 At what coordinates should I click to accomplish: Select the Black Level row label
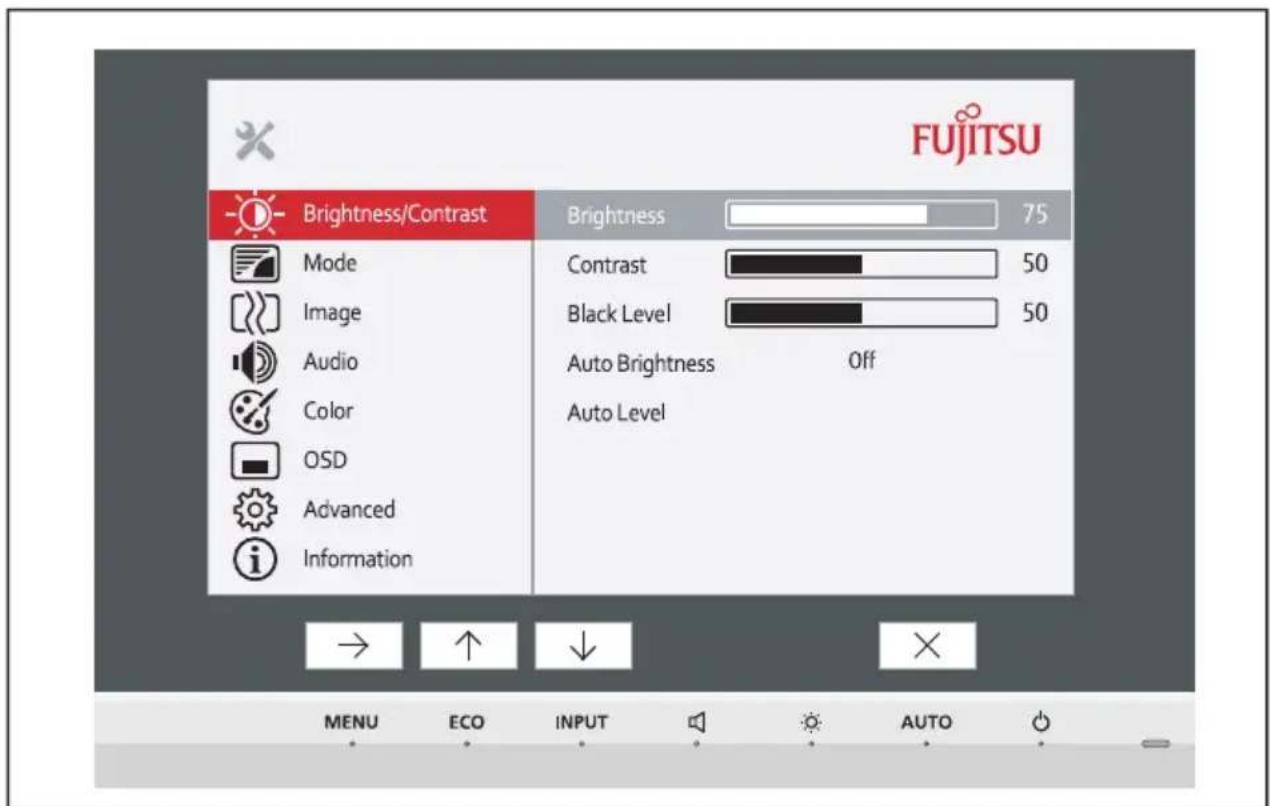click(x=619, y=314)
